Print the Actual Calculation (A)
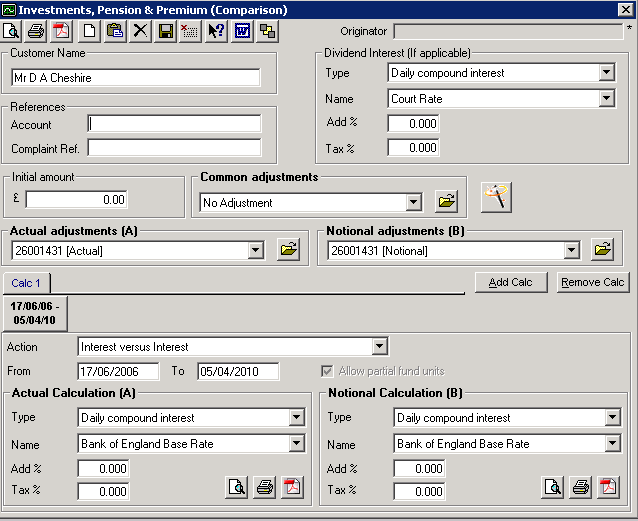The image size is (638, 521). tap(264, 487)
